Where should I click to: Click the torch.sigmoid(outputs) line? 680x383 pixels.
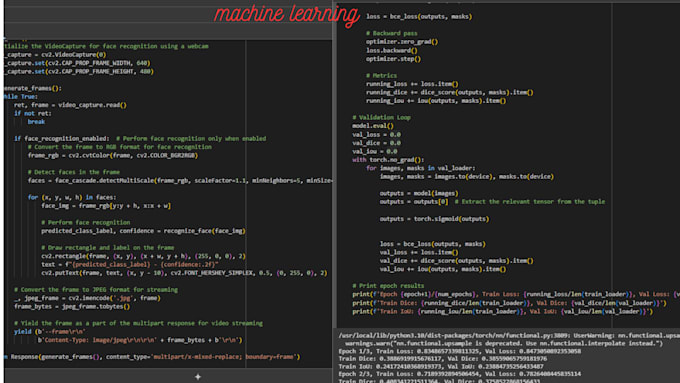click(x=435, y=219)
